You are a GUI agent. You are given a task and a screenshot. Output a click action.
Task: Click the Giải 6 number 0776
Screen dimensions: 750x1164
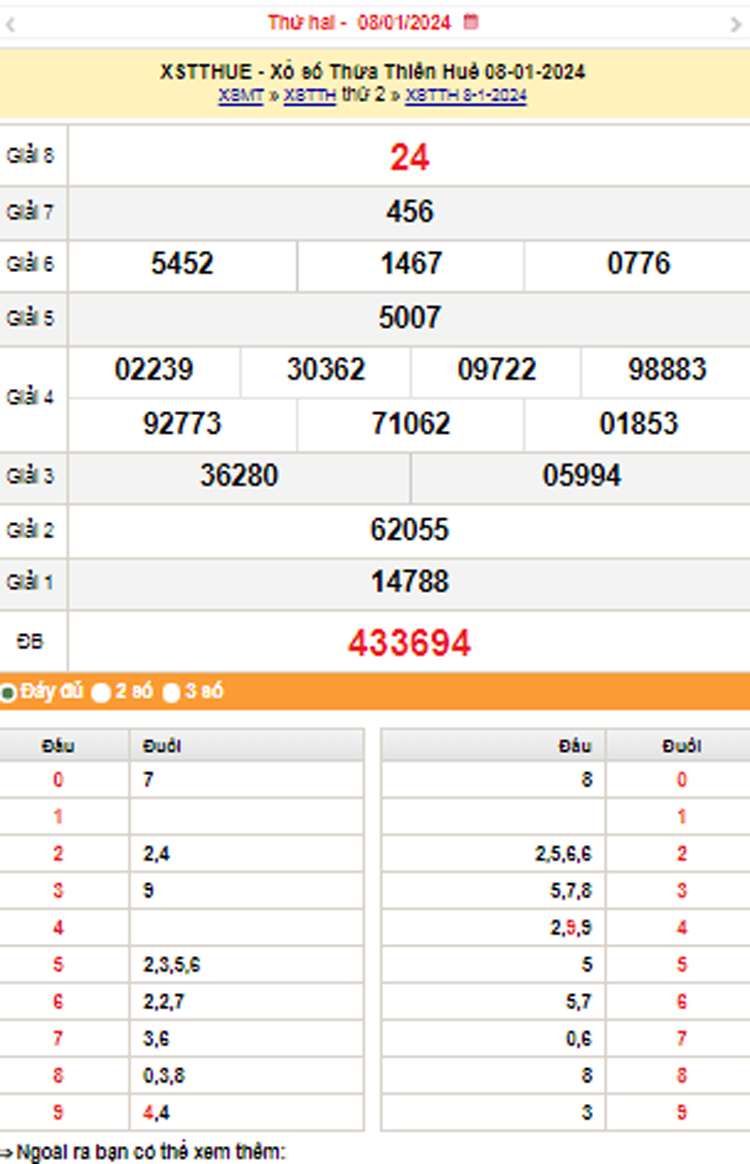(639, 264)
